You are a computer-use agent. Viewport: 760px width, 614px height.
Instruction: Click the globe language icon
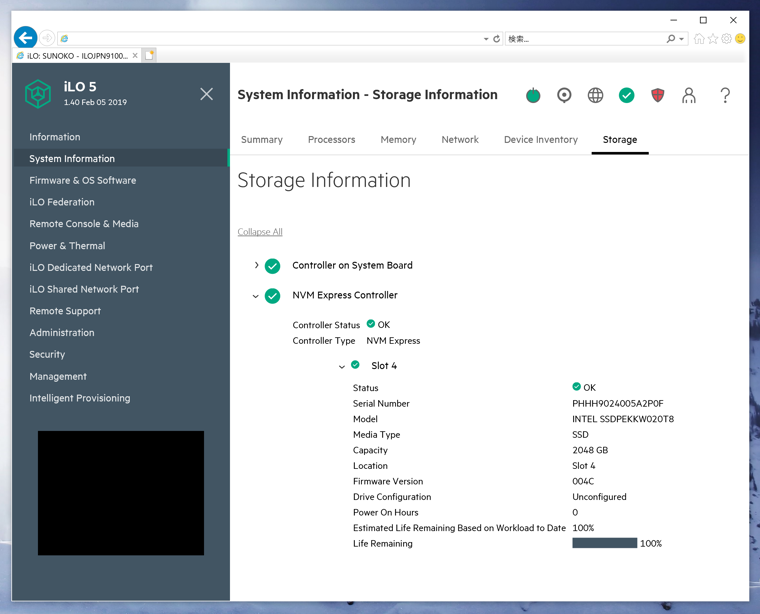[x=595, y=95]
